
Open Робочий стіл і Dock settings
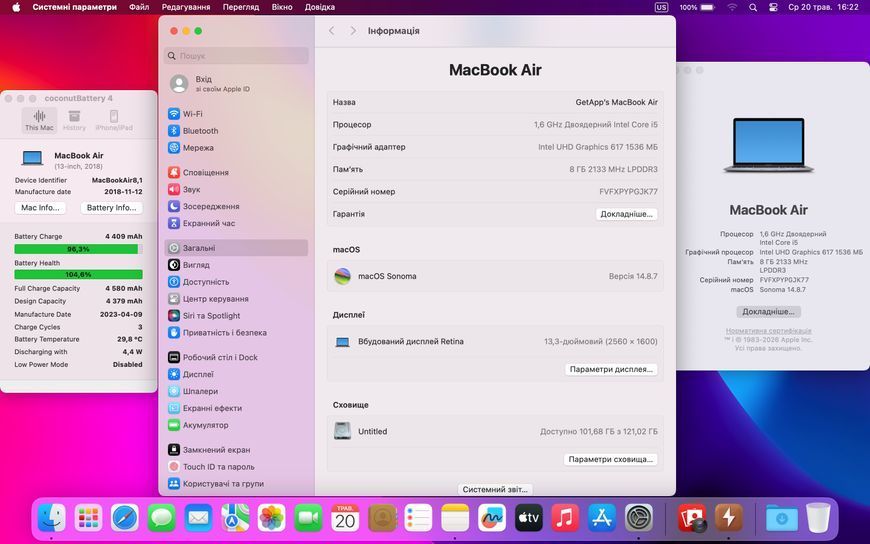coord(236,357)
